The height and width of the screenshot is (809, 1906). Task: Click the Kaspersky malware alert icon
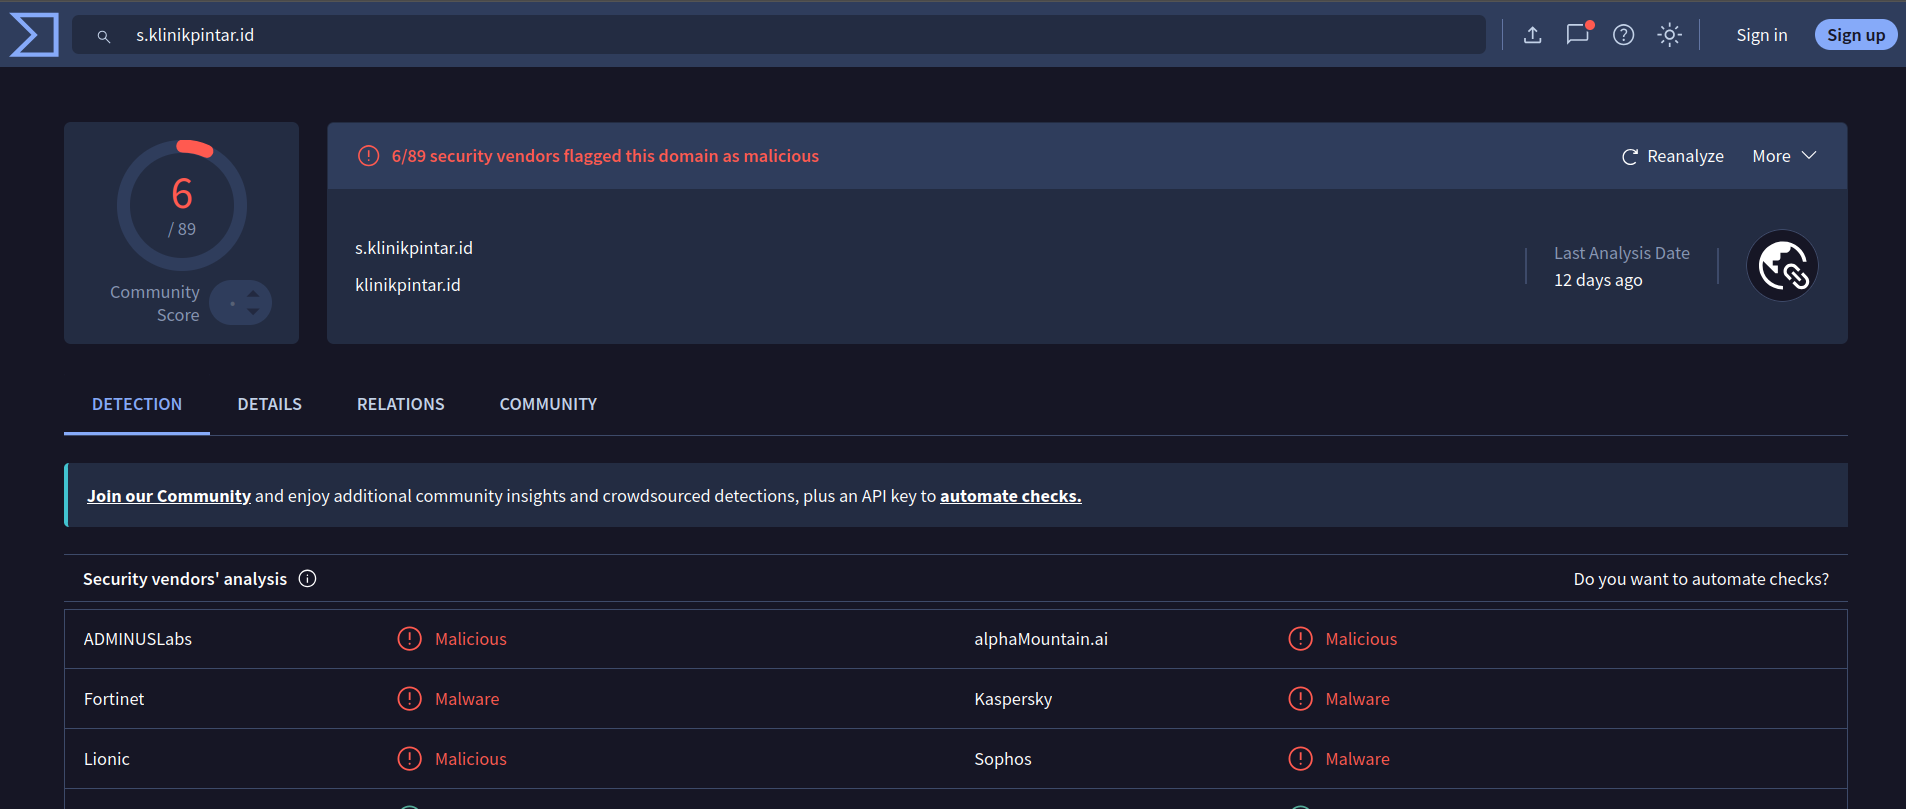(1300, 699)
